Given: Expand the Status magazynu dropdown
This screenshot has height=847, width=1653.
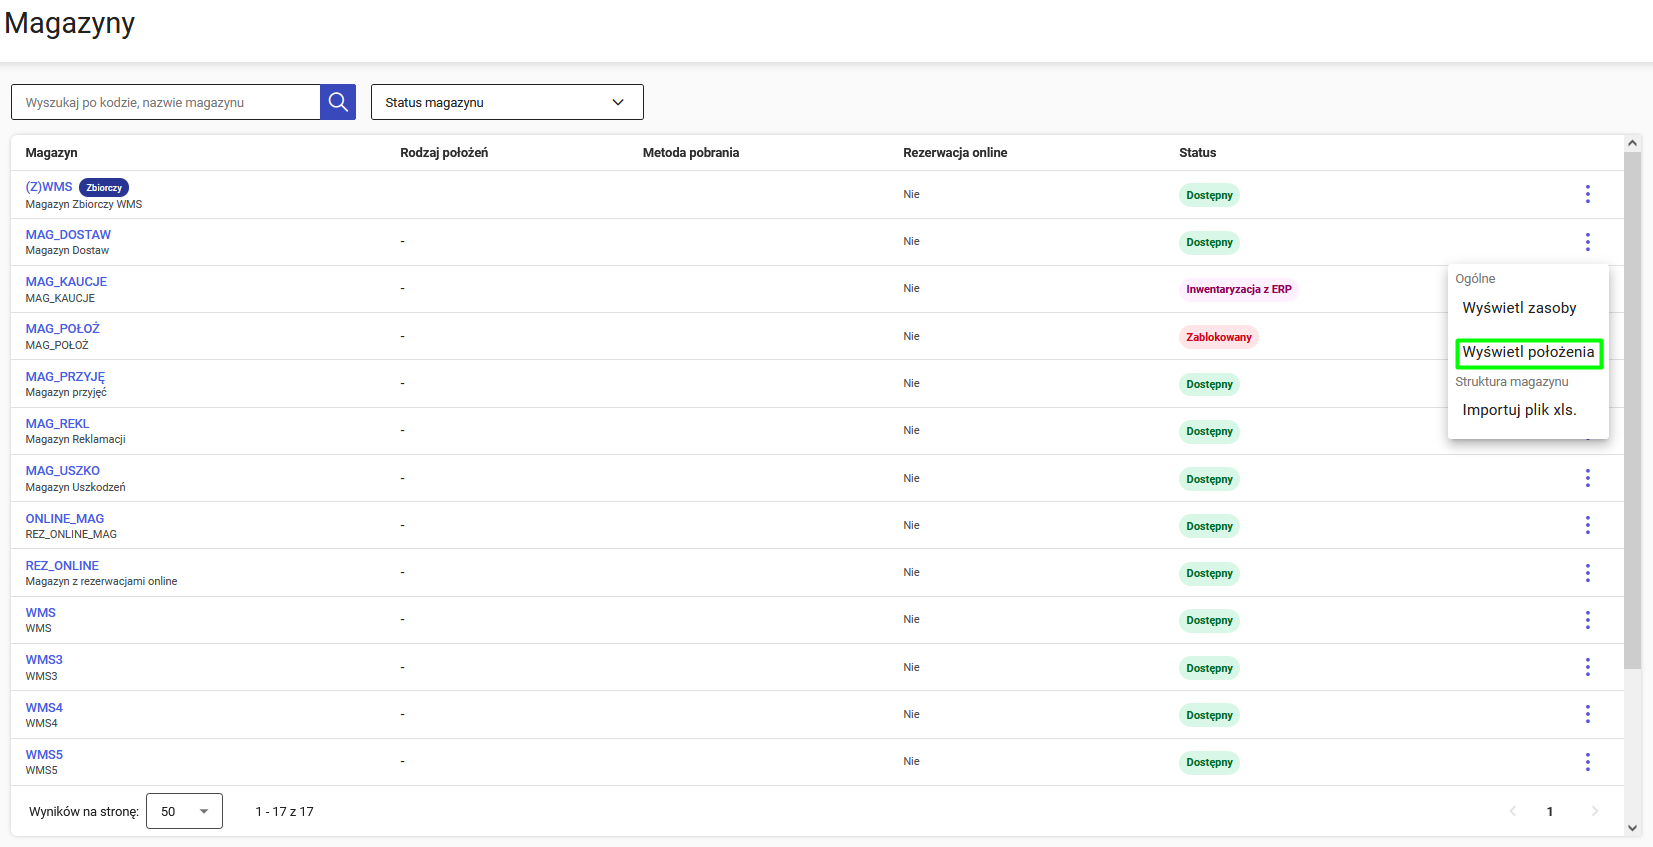Looking at the screenshot, I should [506, 102].
